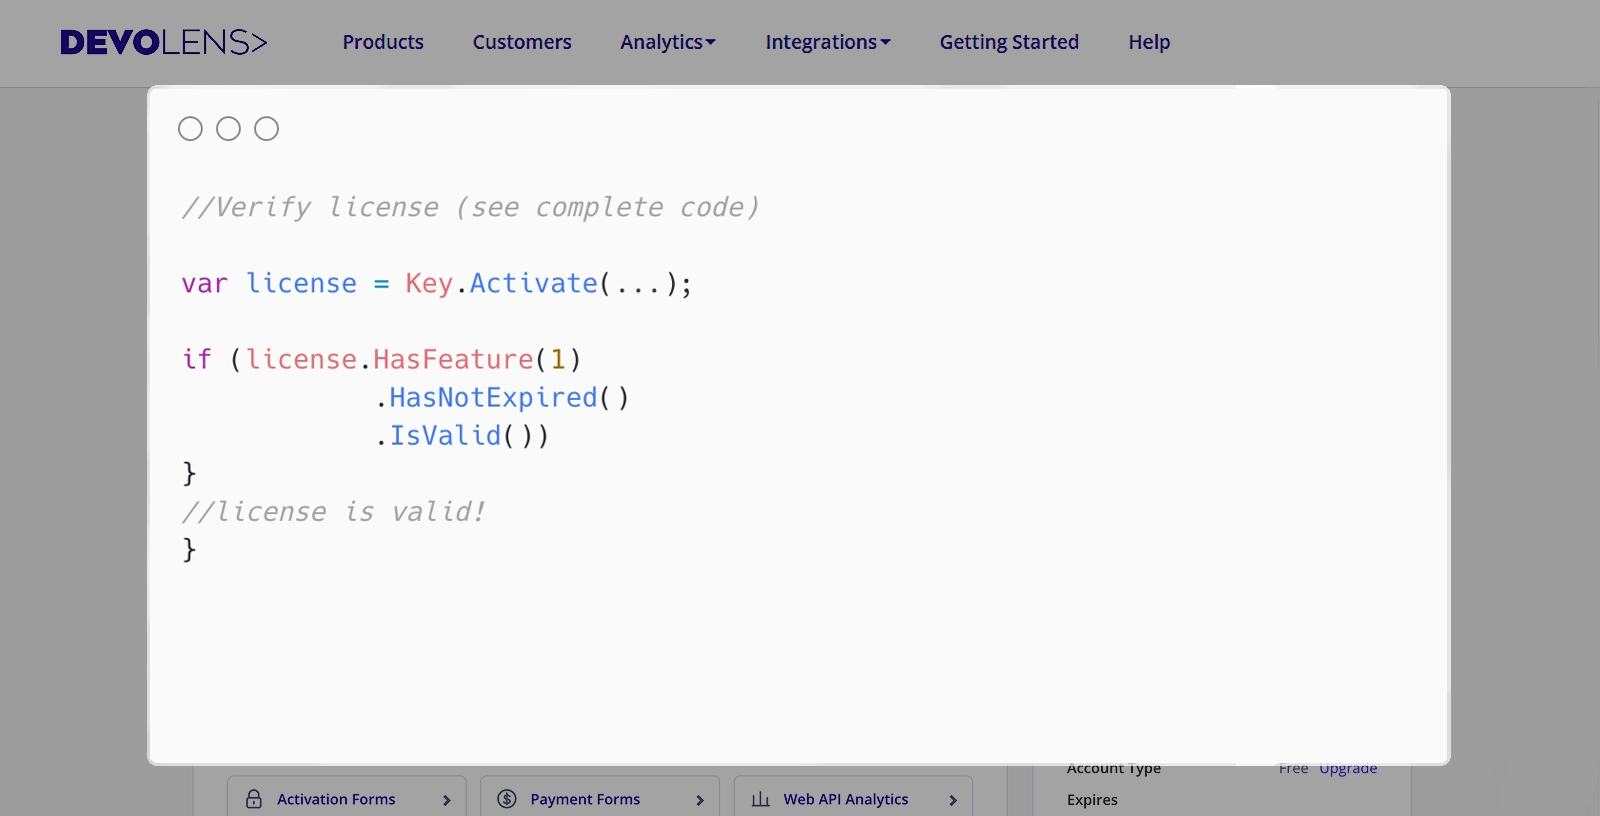Viewport: 1600px width, 816px height.
Task: Expand the Integrations dropdown menu
Action: [x=828, y=42]
